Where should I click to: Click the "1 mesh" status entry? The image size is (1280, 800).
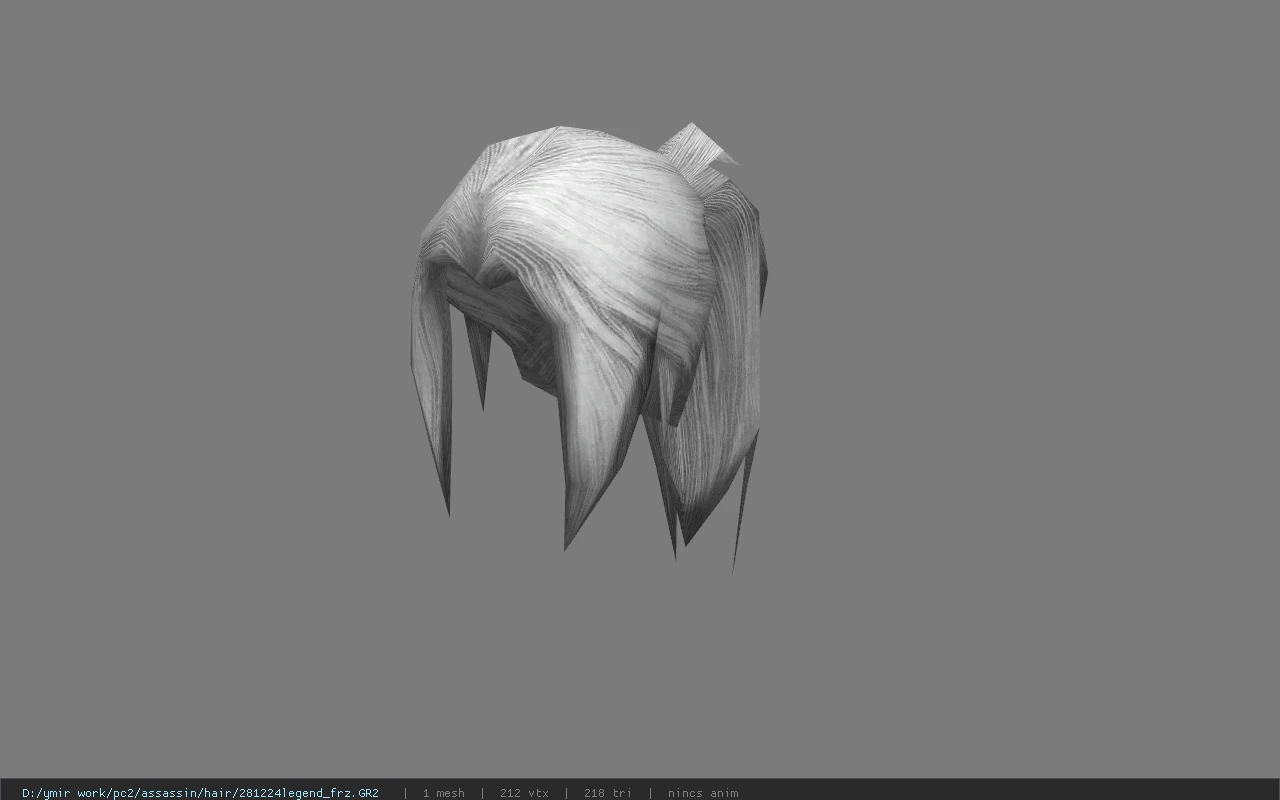click(443, 793)
